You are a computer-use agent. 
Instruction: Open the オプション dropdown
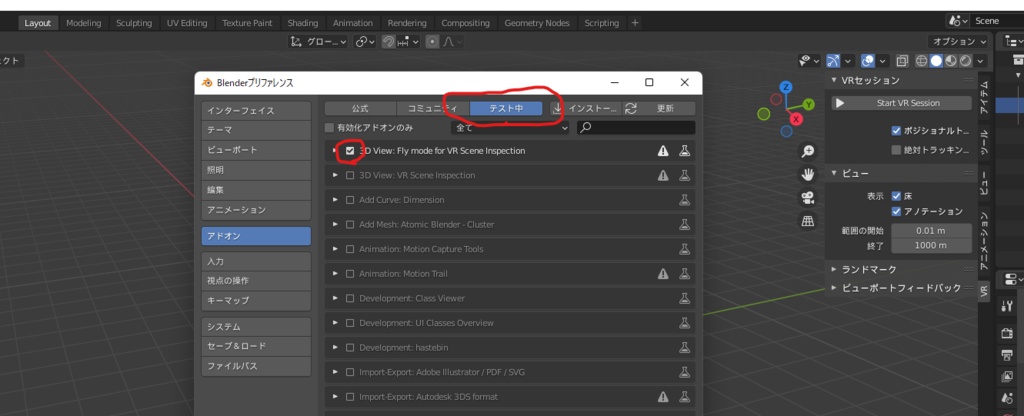[959, 41]
